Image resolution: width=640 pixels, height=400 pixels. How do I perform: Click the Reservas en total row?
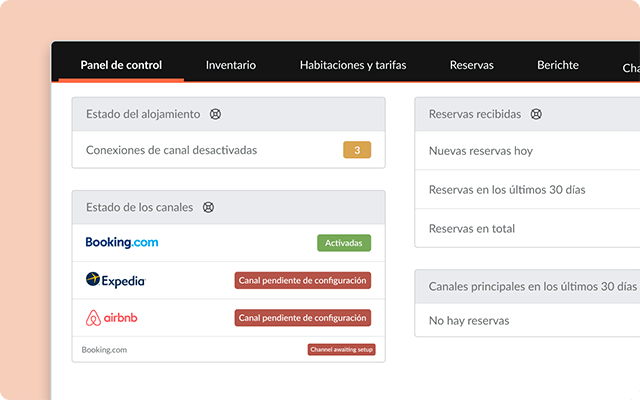471,228
